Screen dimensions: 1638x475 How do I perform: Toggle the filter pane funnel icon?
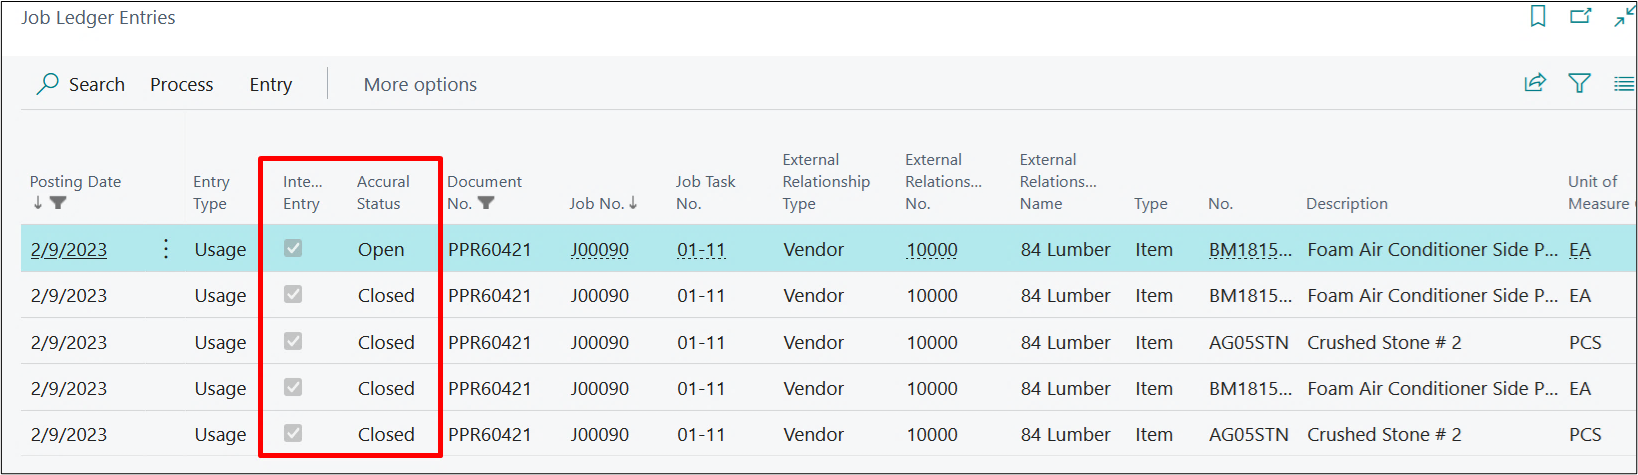pyautogui.click(x=1579, y=83)
